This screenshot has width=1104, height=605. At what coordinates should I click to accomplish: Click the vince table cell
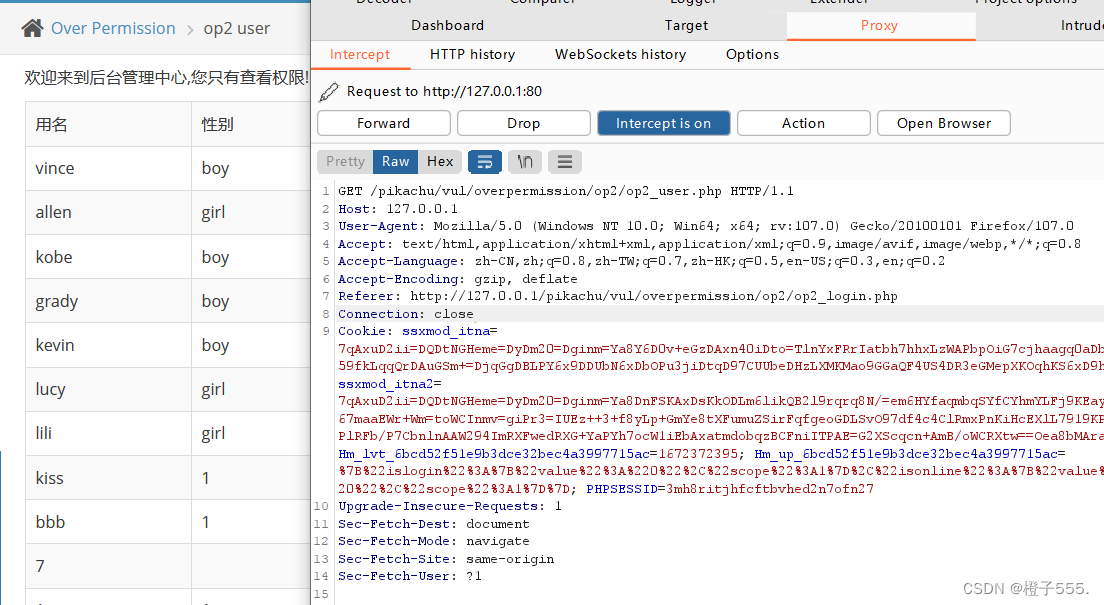(x=108, y=168)
